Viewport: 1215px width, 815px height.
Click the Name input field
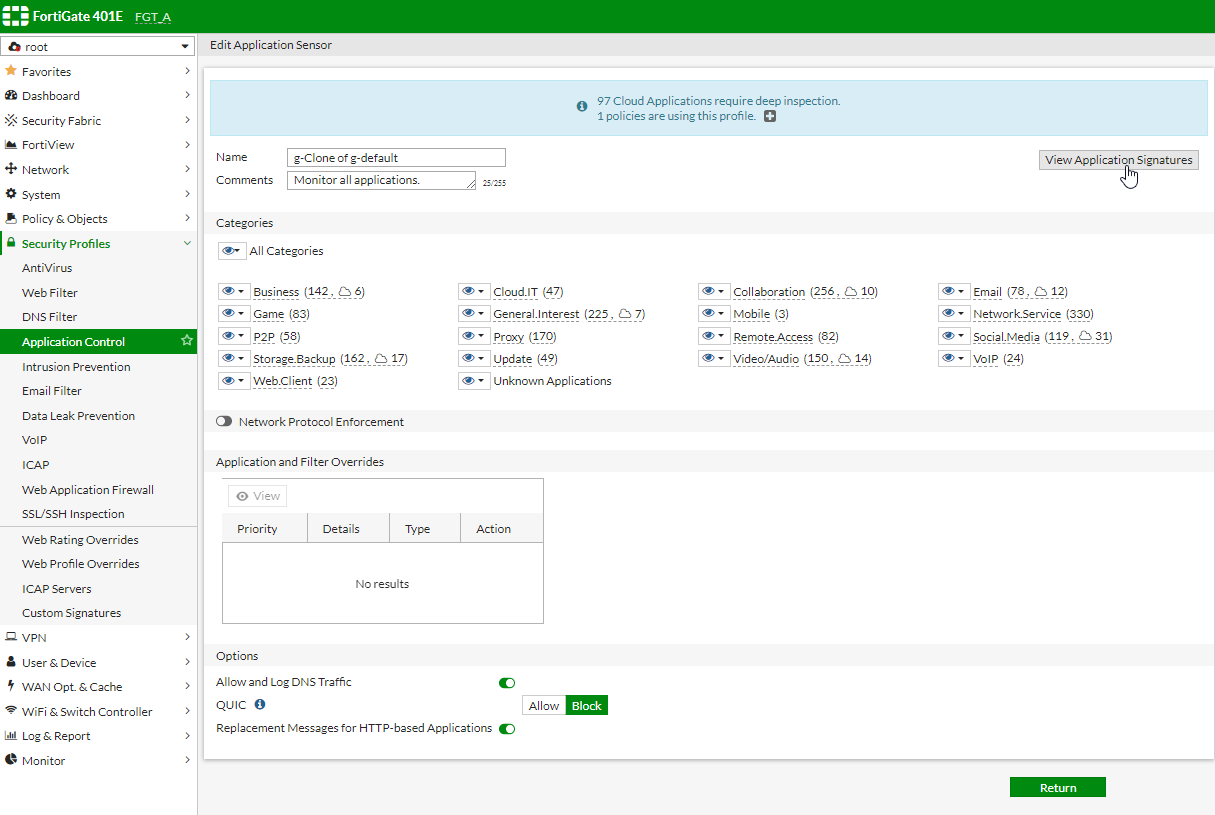[396, 158]
